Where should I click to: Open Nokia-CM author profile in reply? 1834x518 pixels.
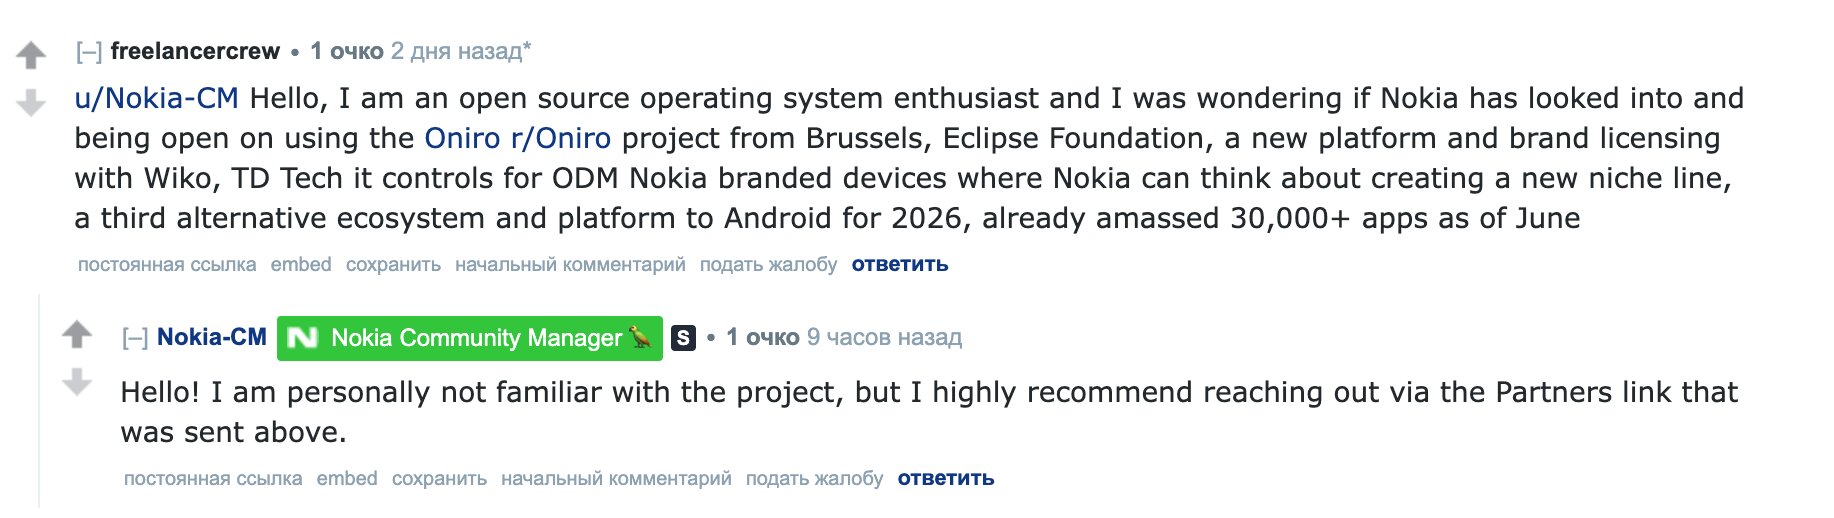click(212, 338)
